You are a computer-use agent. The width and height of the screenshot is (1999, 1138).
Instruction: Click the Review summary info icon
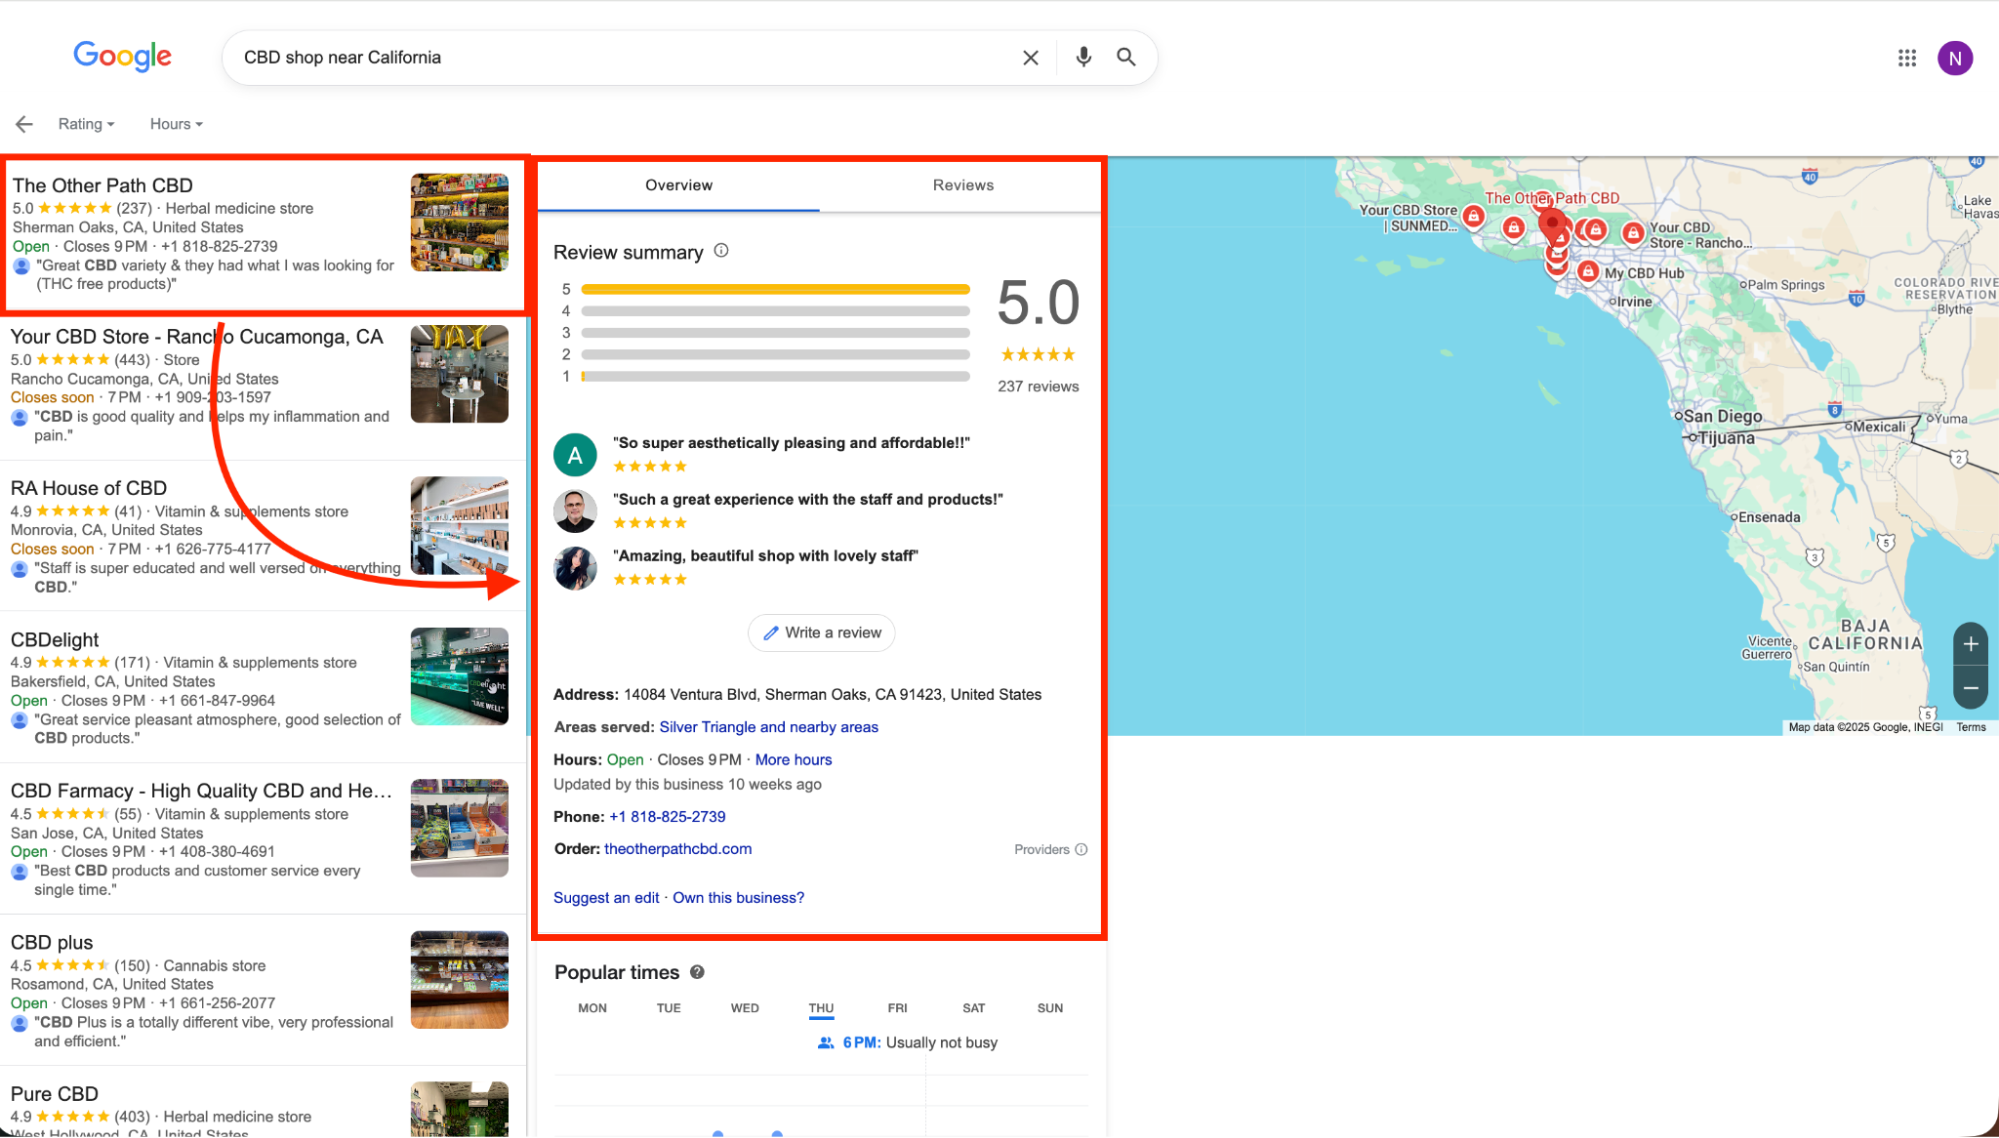pos(721,251)
